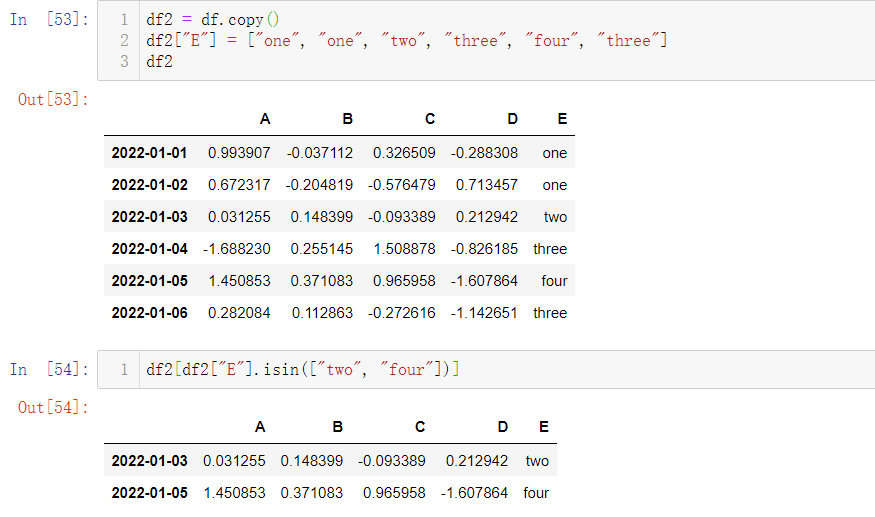Click row index 2022-01-05 in second table

coord(150,493)
